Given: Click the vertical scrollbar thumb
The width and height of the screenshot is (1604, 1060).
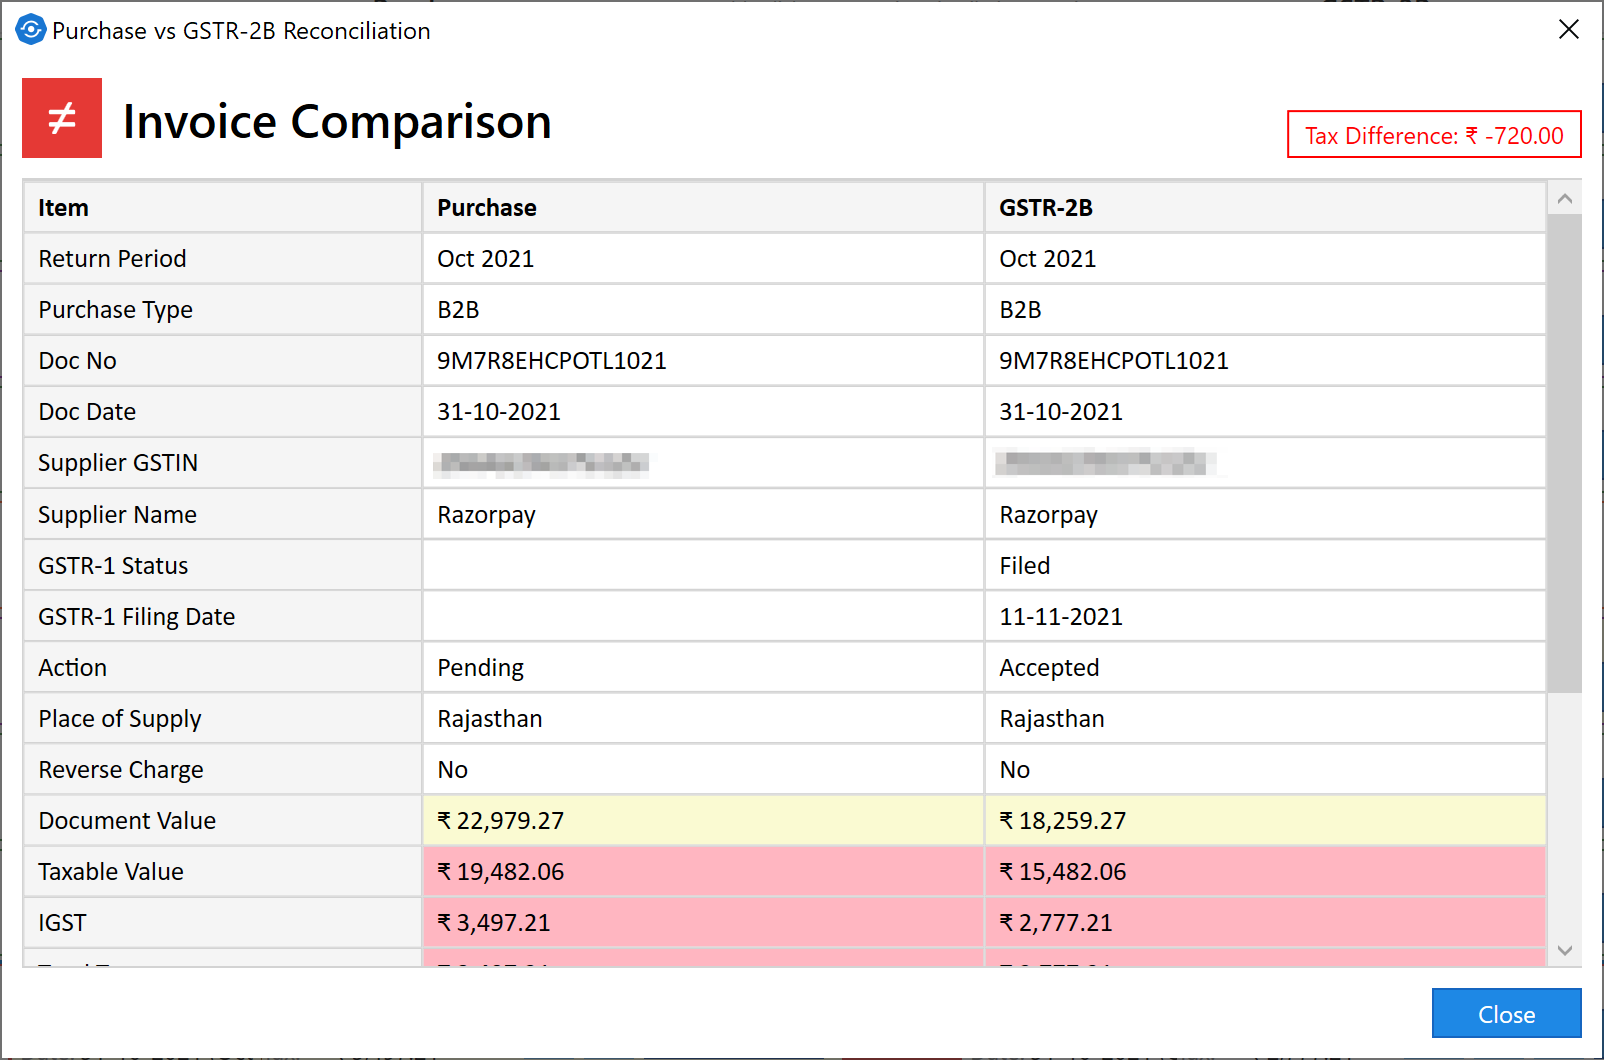Looking at the screenshot, I should coord(1564,450).
